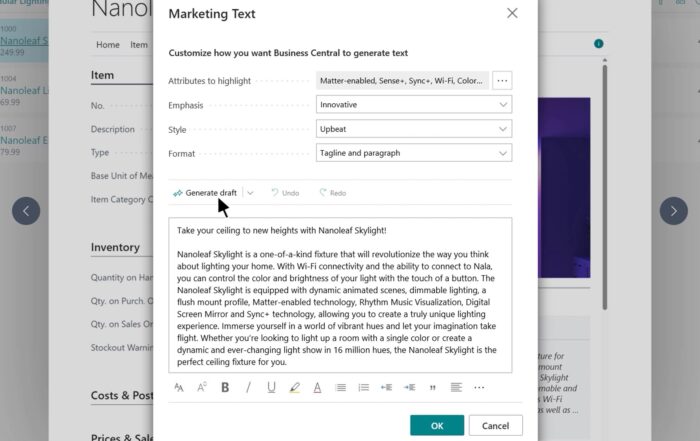This screenshot has height=441, width=700.
Task: Expand the Generate draft options arrow
Action: point(250,193)
